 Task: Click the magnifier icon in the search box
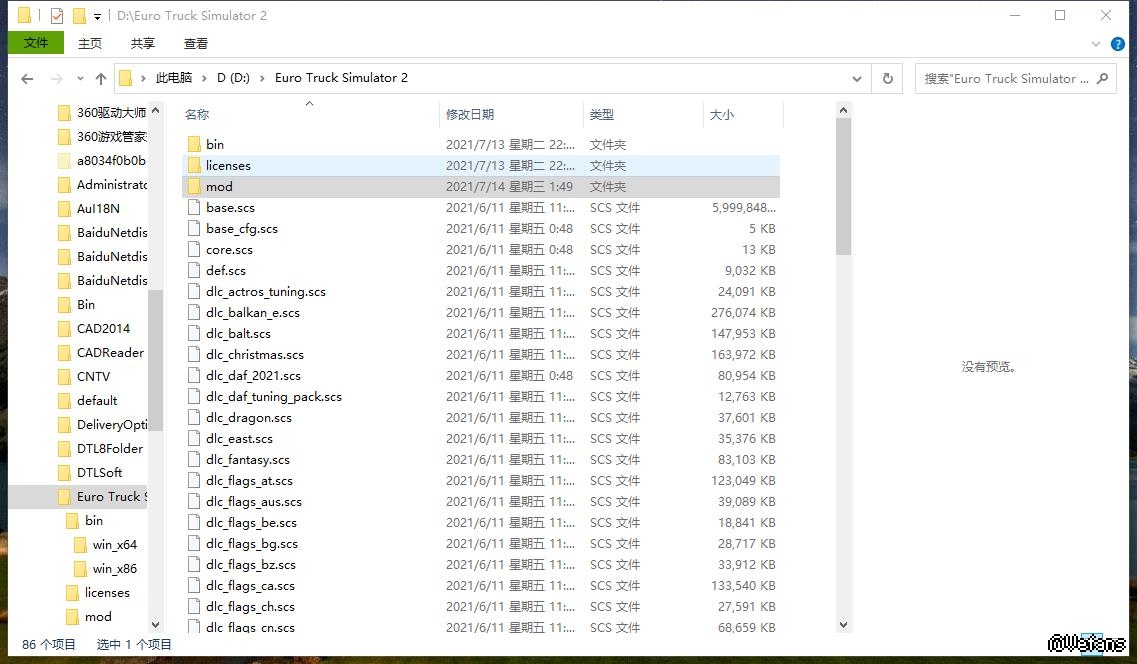pyautogui.click(x=1102, y=78)
